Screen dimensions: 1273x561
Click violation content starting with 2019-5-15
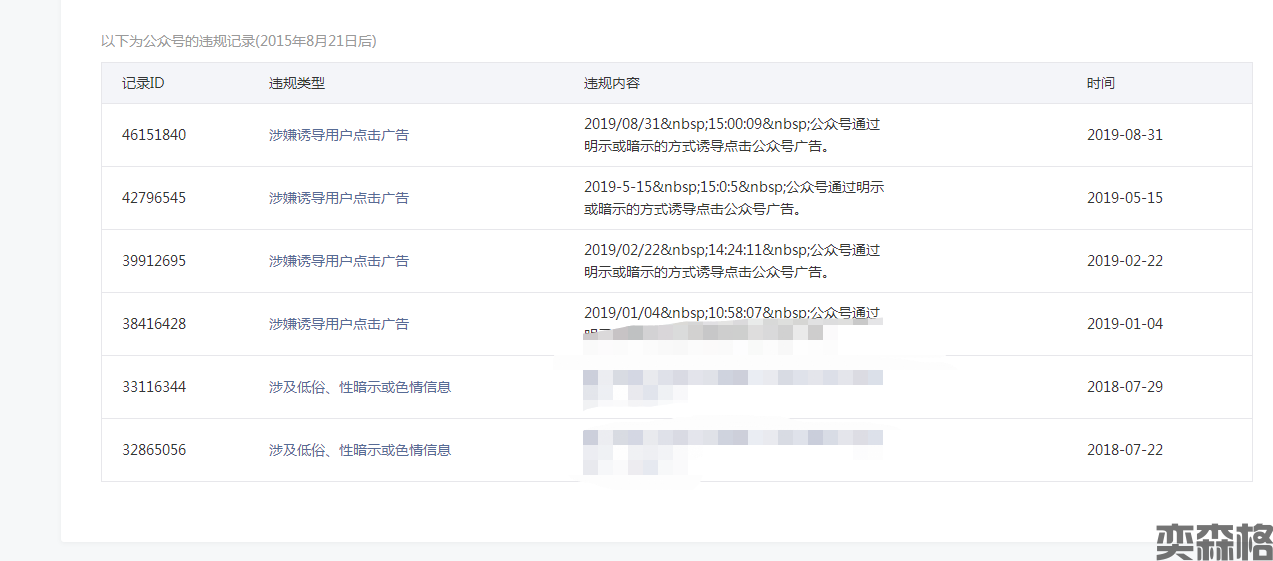point(733,198)
